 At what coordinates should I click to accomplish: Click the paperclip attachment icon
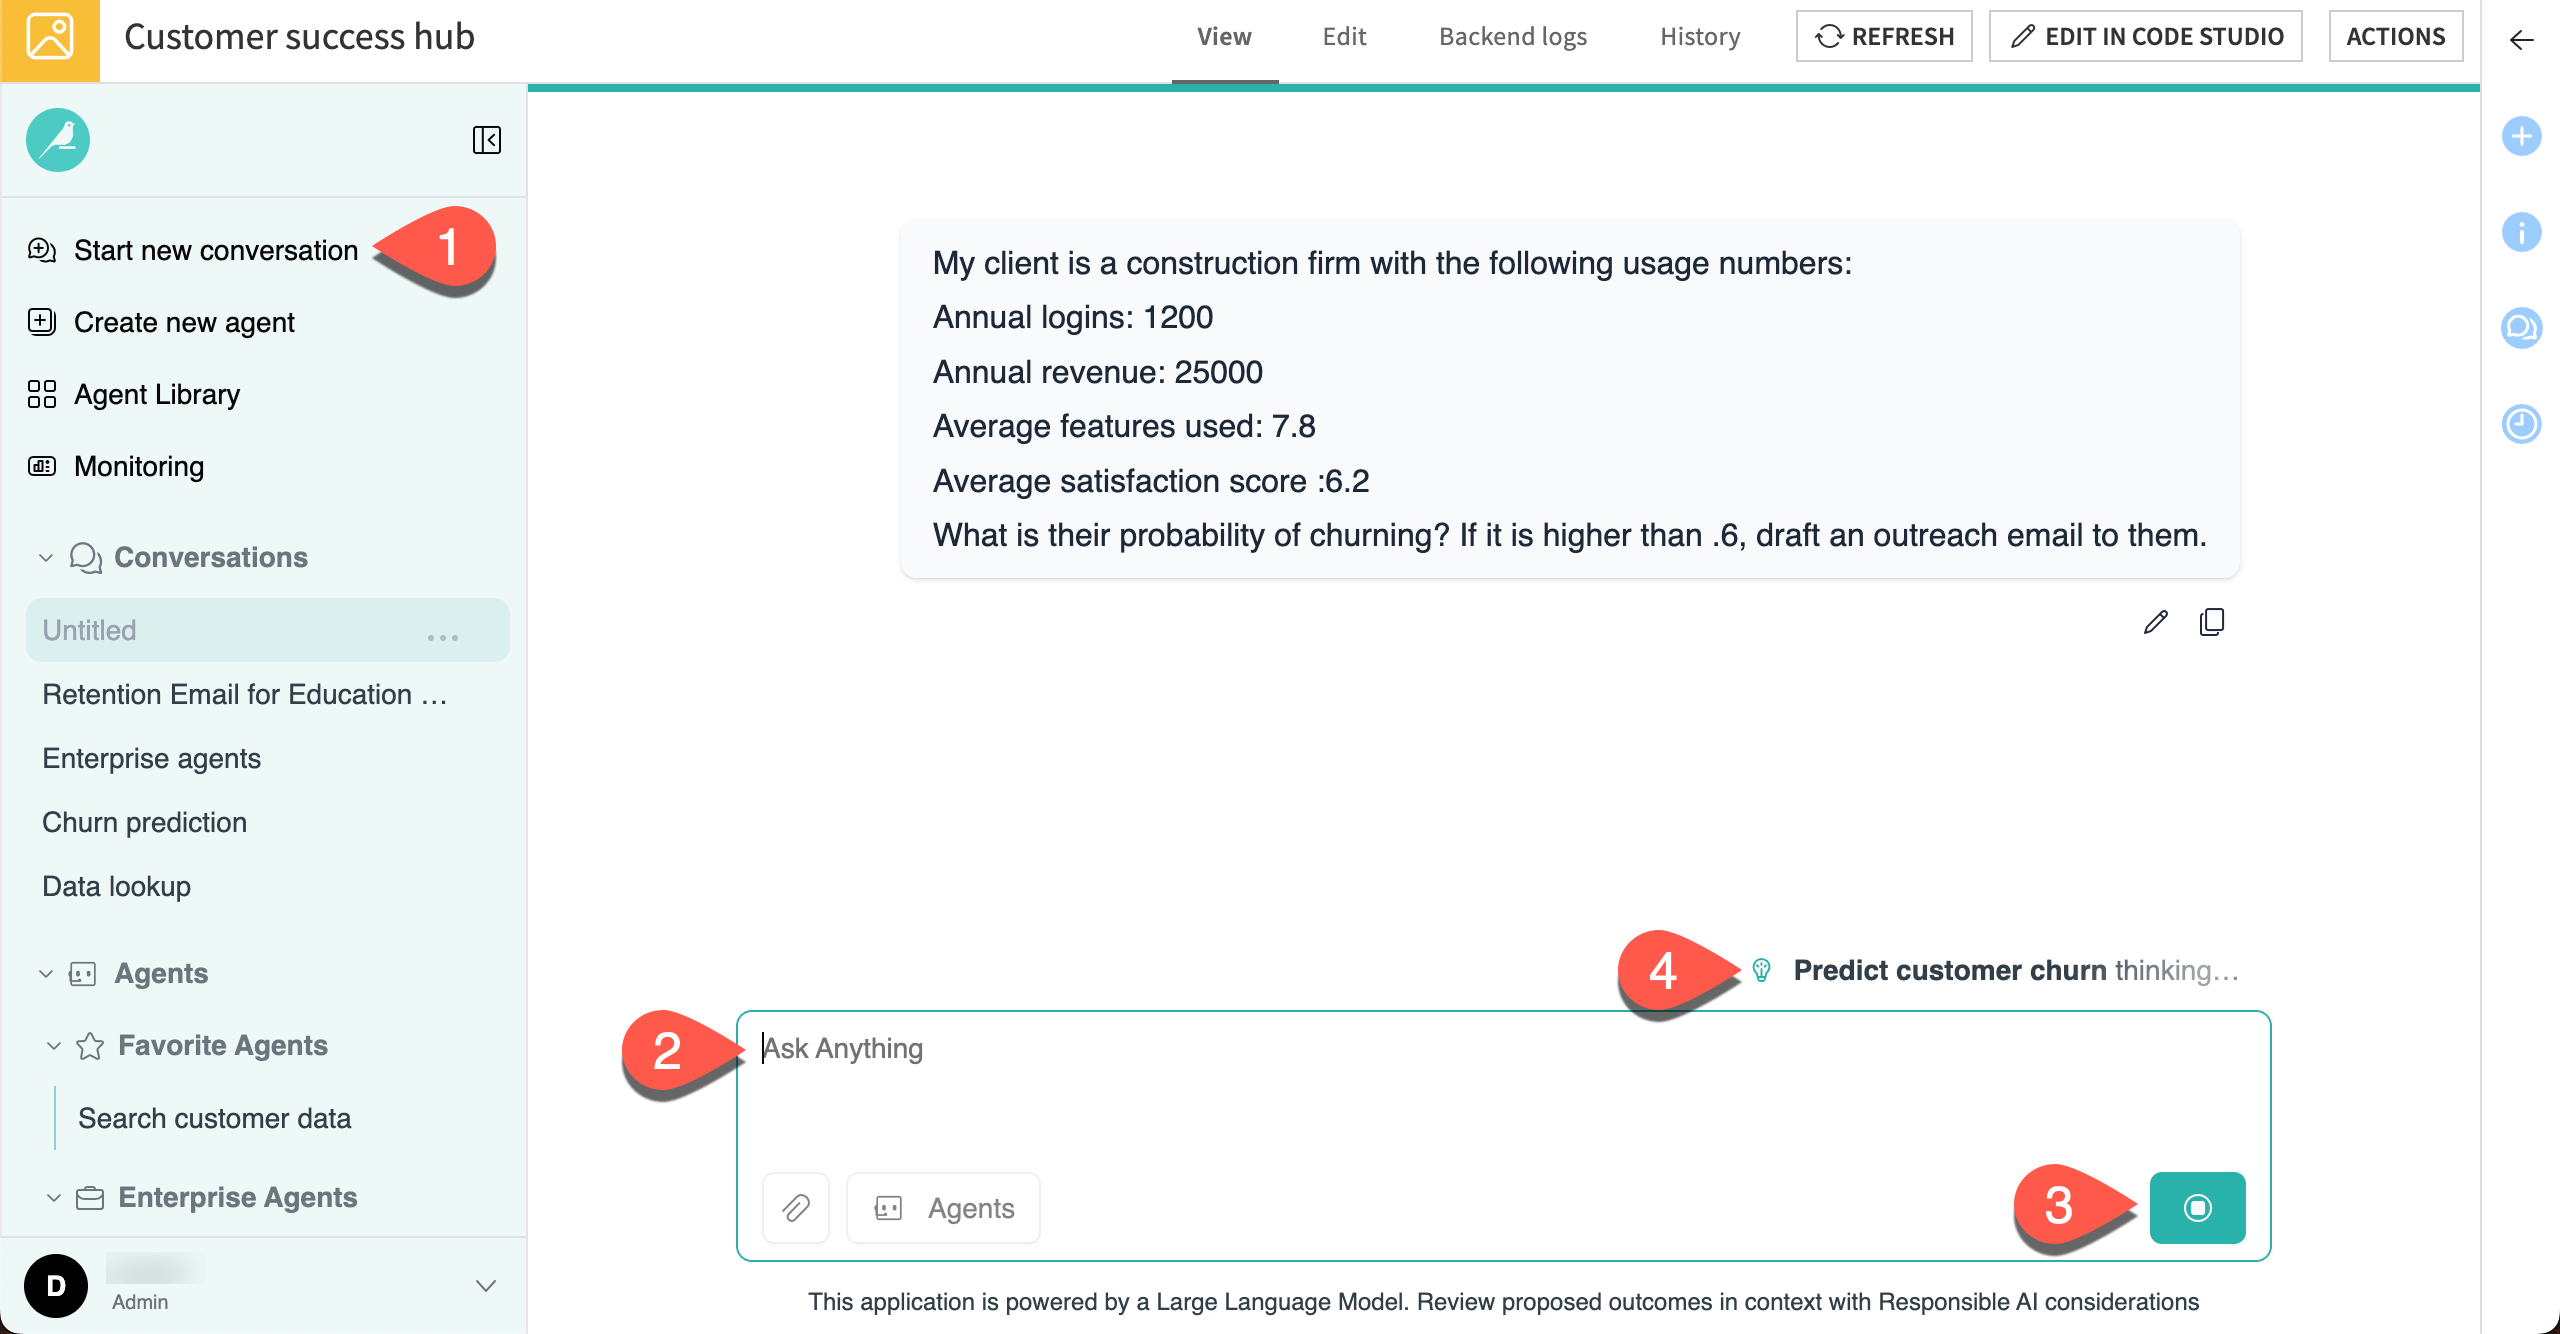pyautogui.click(x=796, y=1208)
